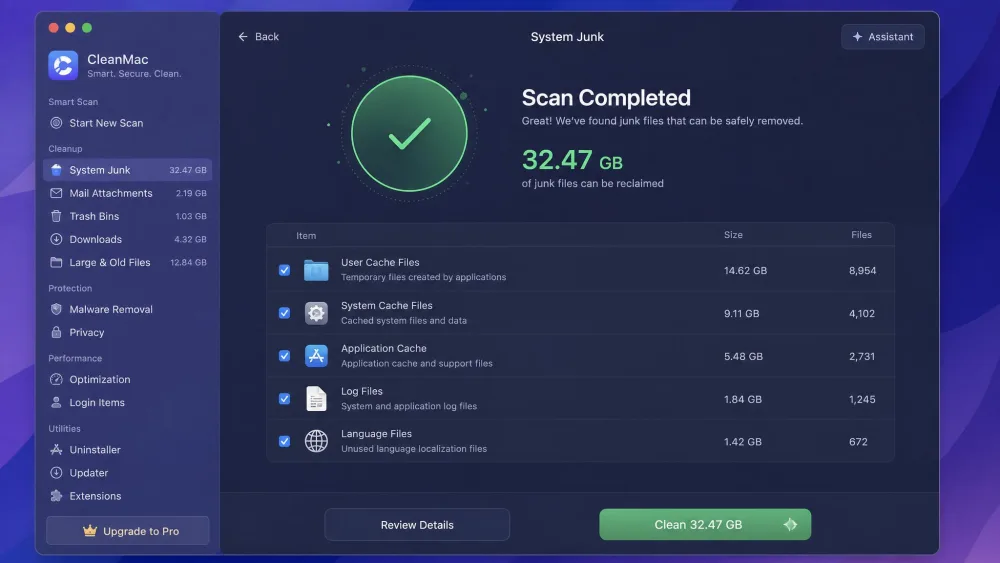Click the System Junk bin icon in sidebar

tap(56, 170)
